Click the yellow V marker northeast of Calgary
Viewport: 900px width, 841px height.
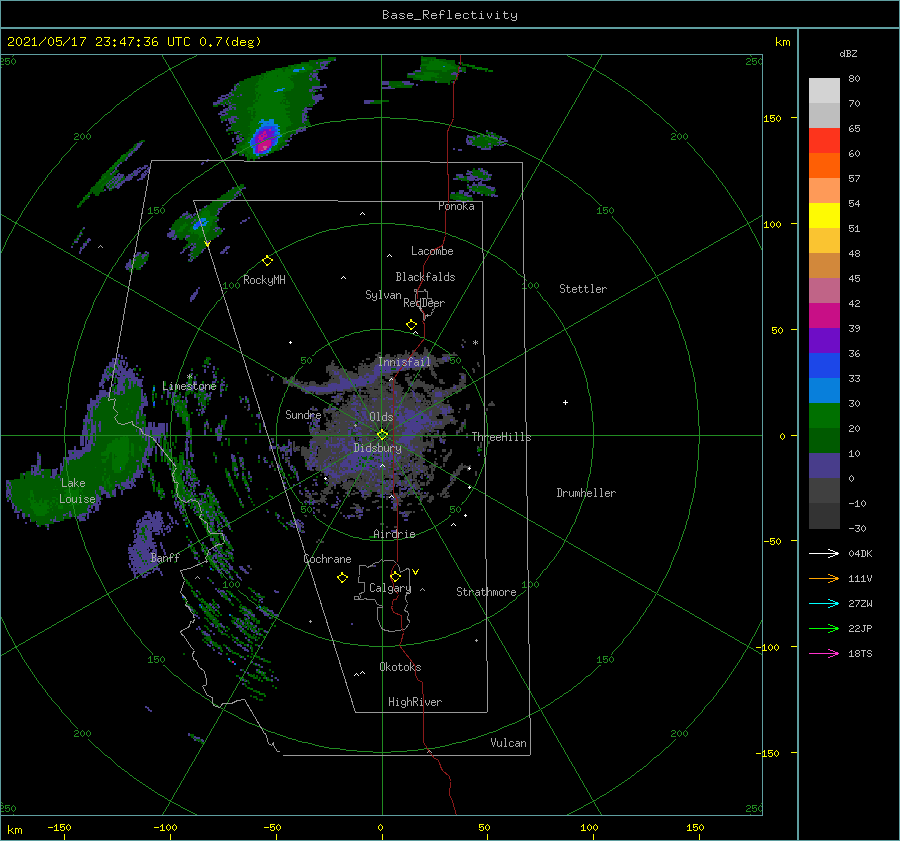point(415,572)
